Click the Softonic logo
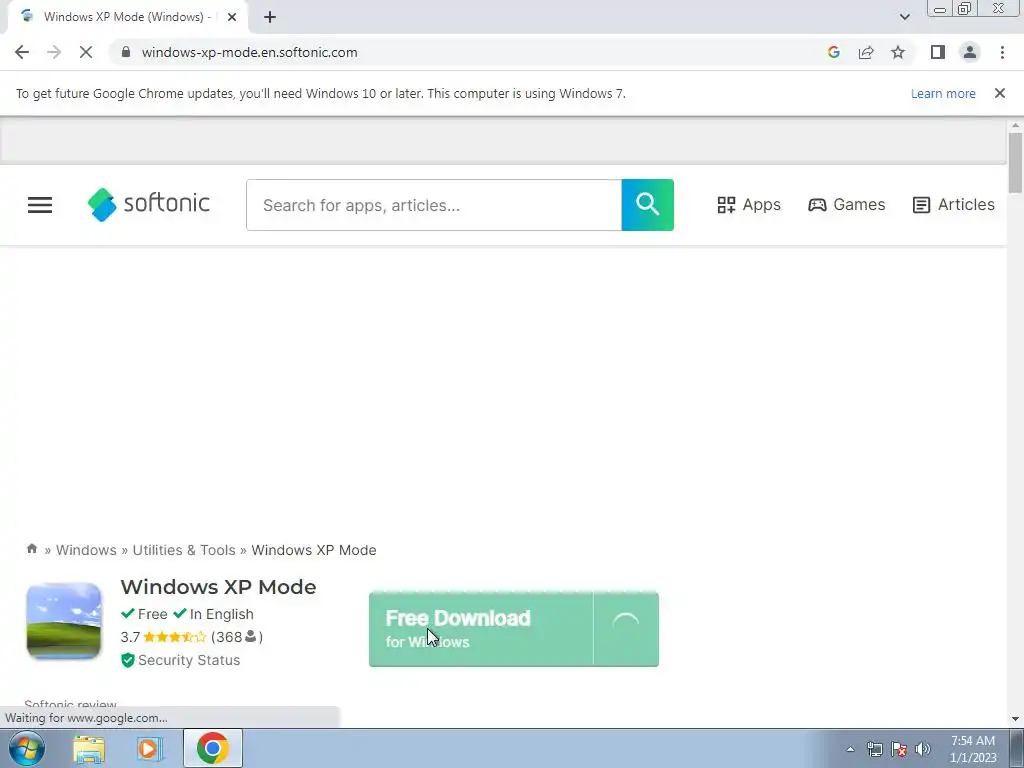 point(149,204)
